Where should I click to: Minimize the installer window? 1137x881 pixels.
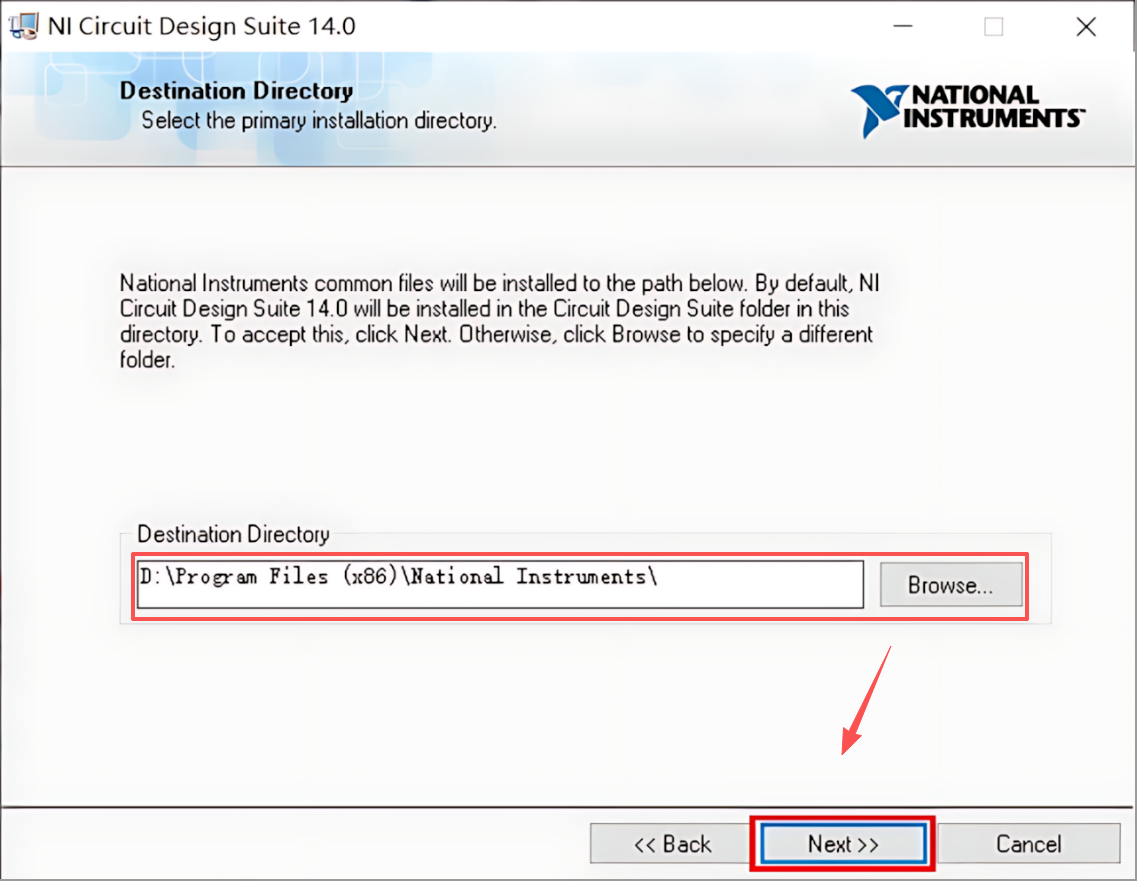(x=903, y=26)
